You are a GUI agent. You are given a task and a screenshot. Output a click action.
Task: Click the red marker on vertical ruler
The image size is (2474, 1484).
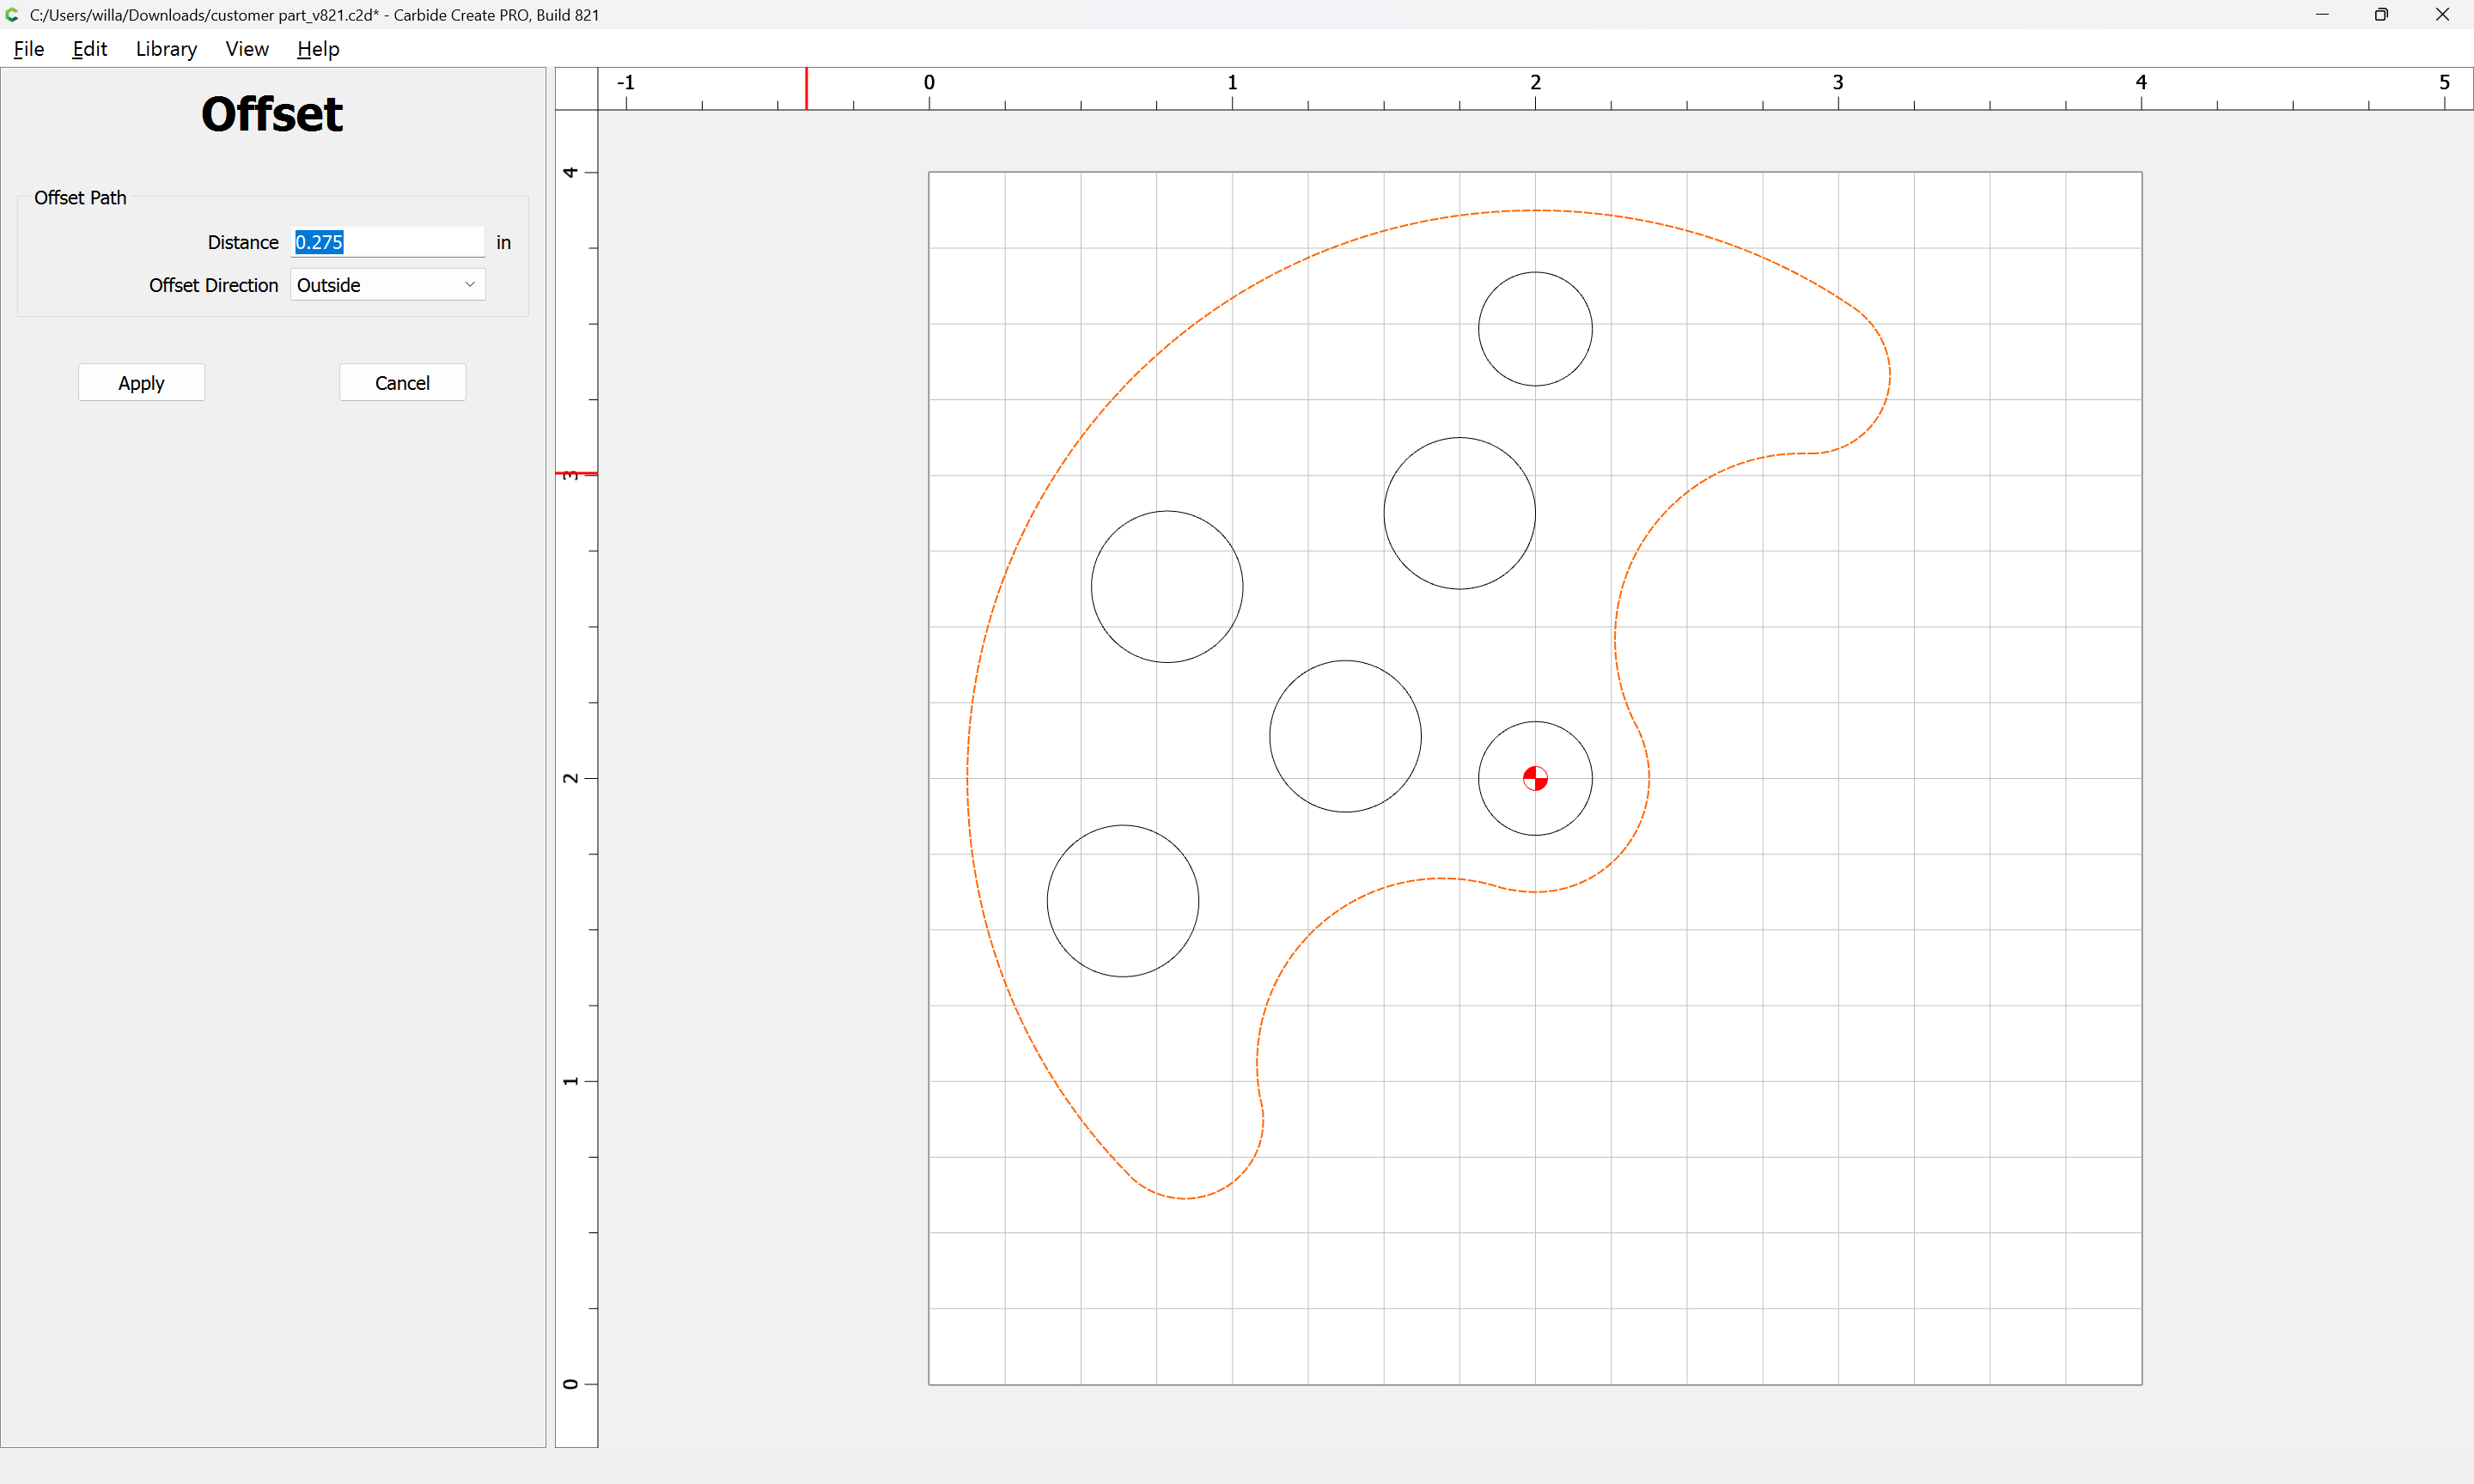coord(576,473)
